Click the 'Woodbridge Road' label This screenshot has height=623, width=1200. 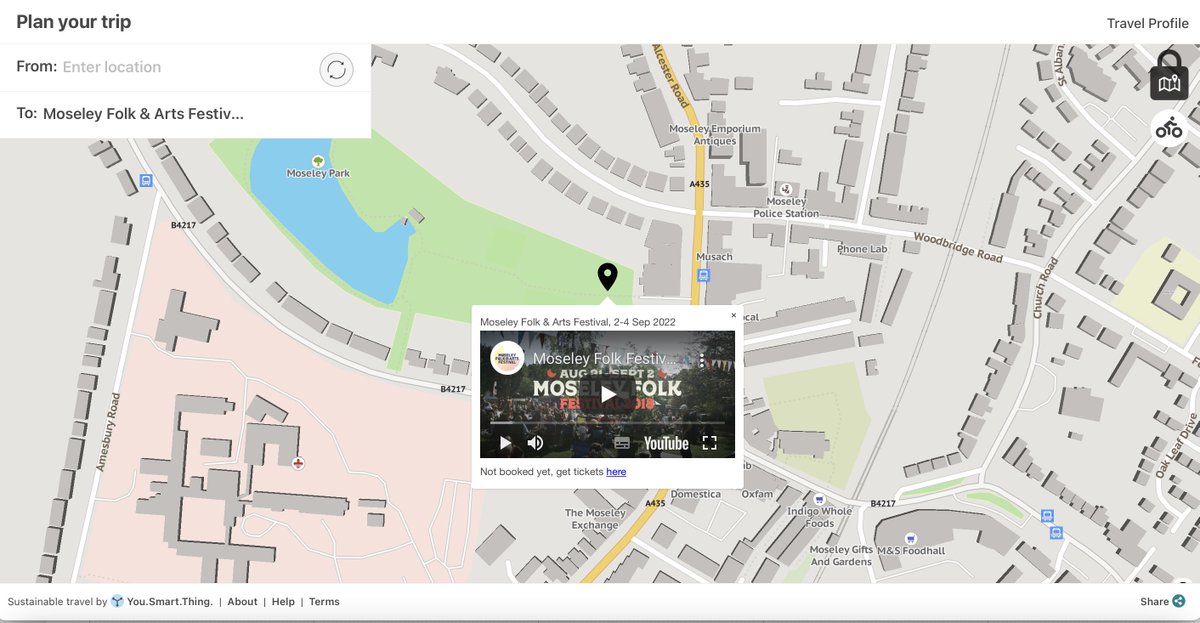[957, 250]
